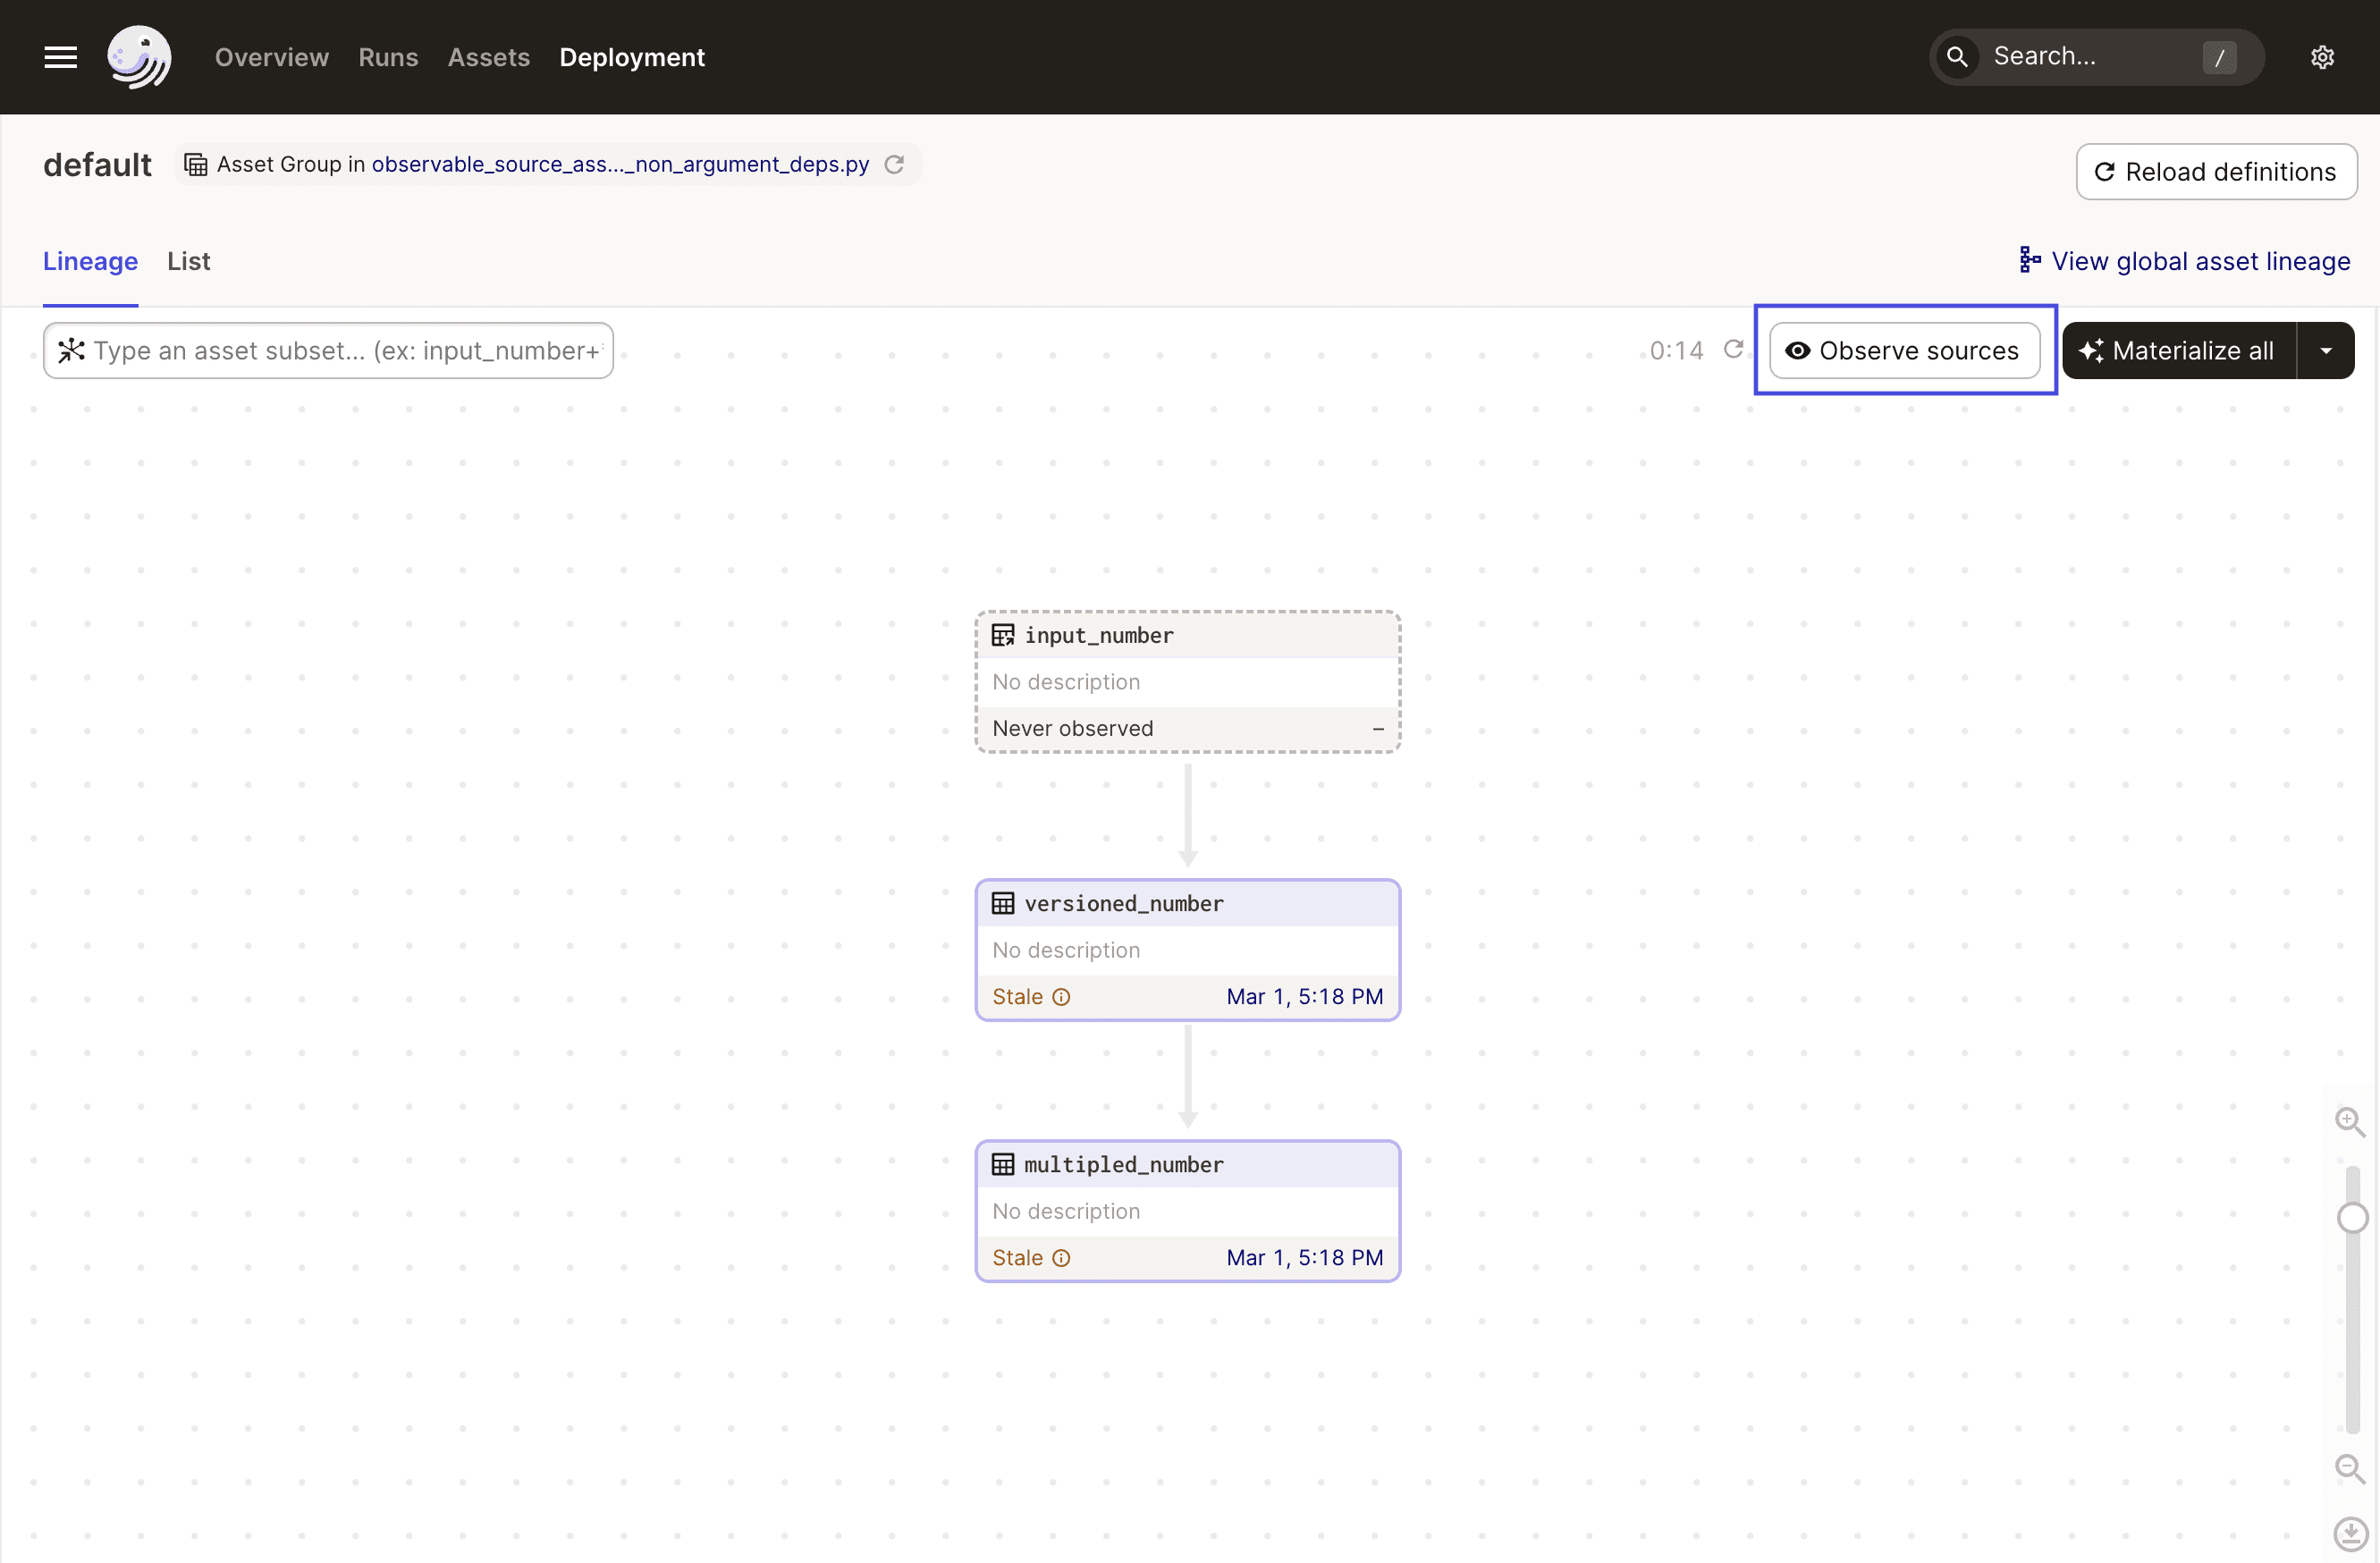2380x1563 pixels.
Task: Click the stale status icon on versioned_number
Action: coord(1059,996)
